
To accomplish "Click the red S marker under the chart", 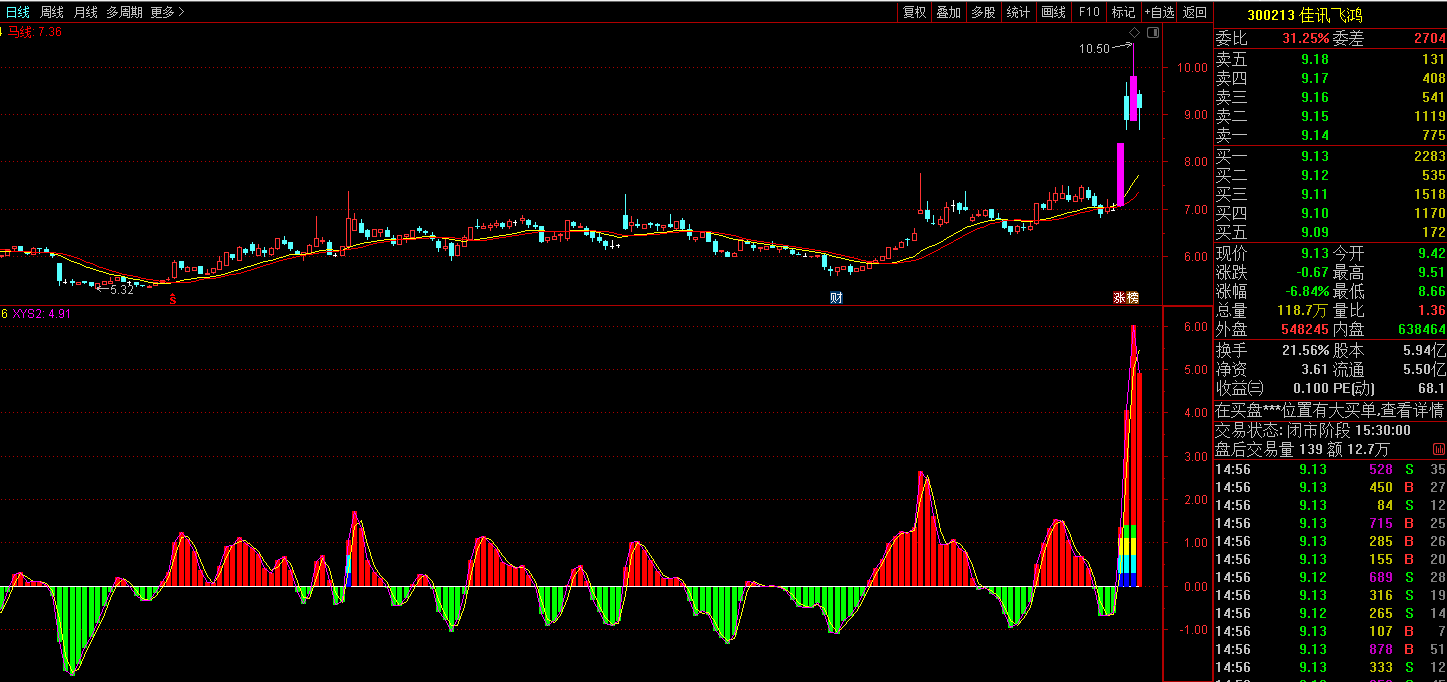I will tap(172, 298).
